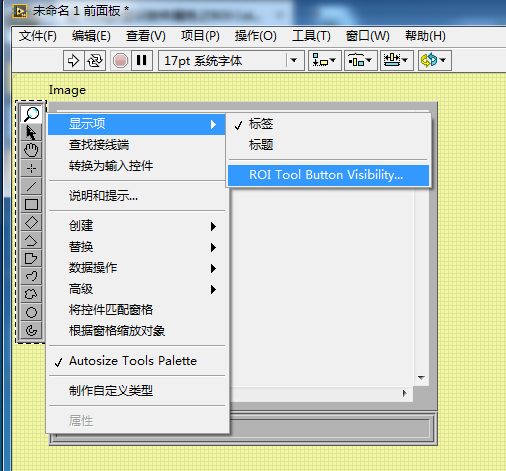Viewport: 506px width, 471px height.
Task: Select the Rotated Rectangle tool
Action: [x=31, y=222]
